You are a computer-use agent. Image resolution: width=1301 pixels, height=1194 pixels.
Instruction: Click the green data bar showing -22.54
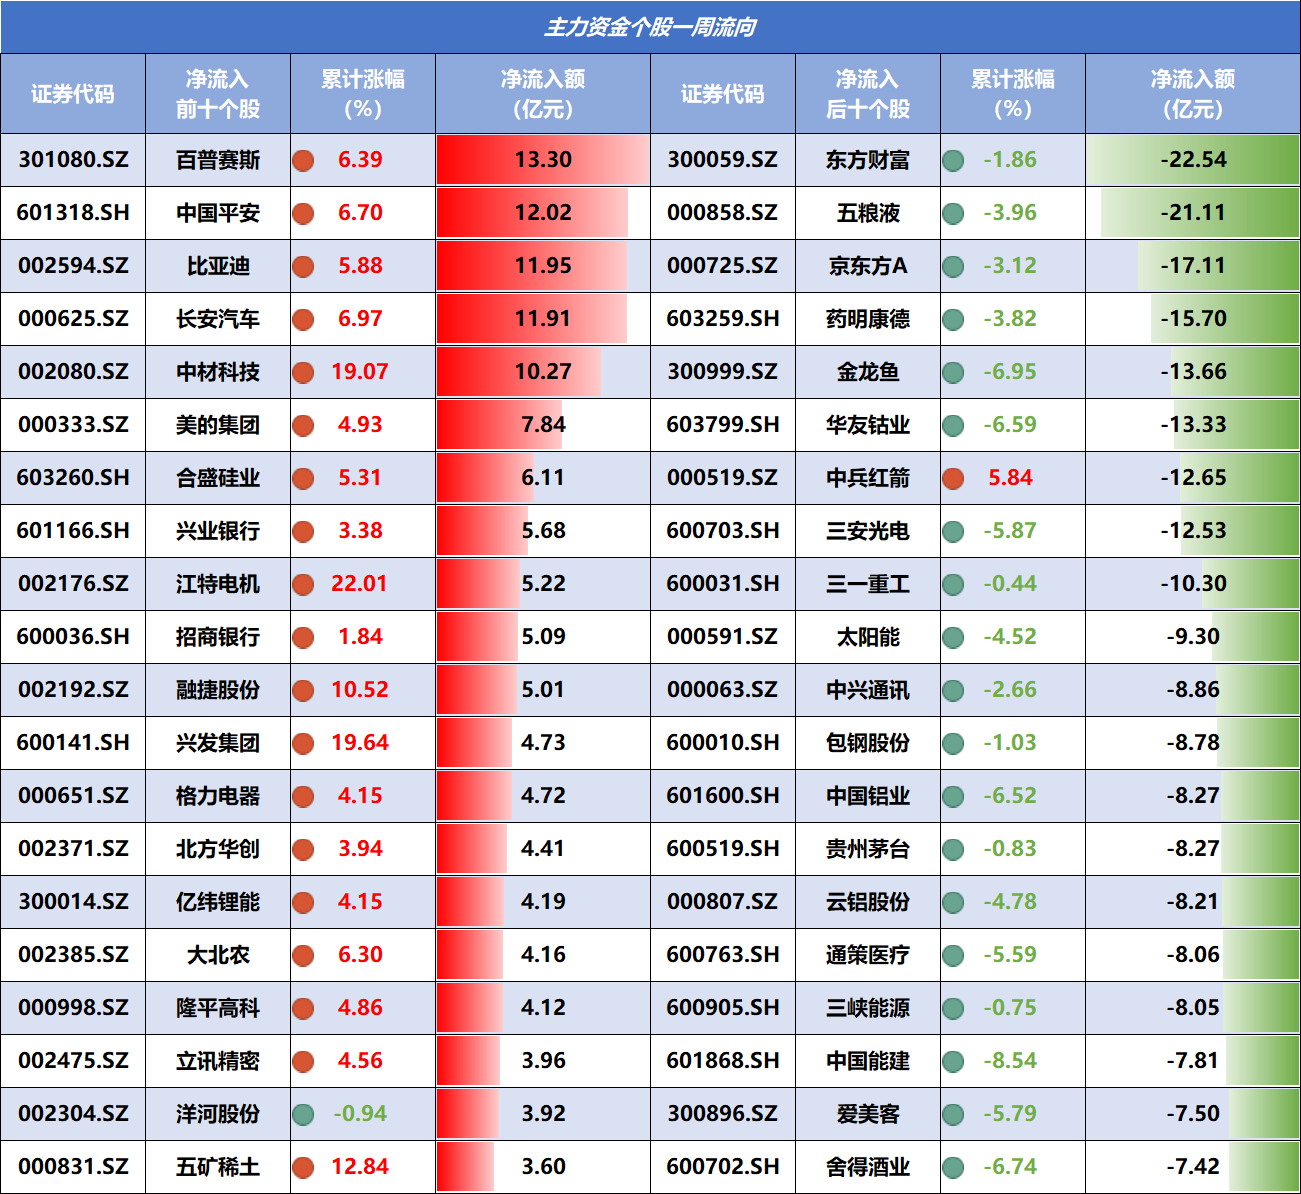coord(1193,160)
